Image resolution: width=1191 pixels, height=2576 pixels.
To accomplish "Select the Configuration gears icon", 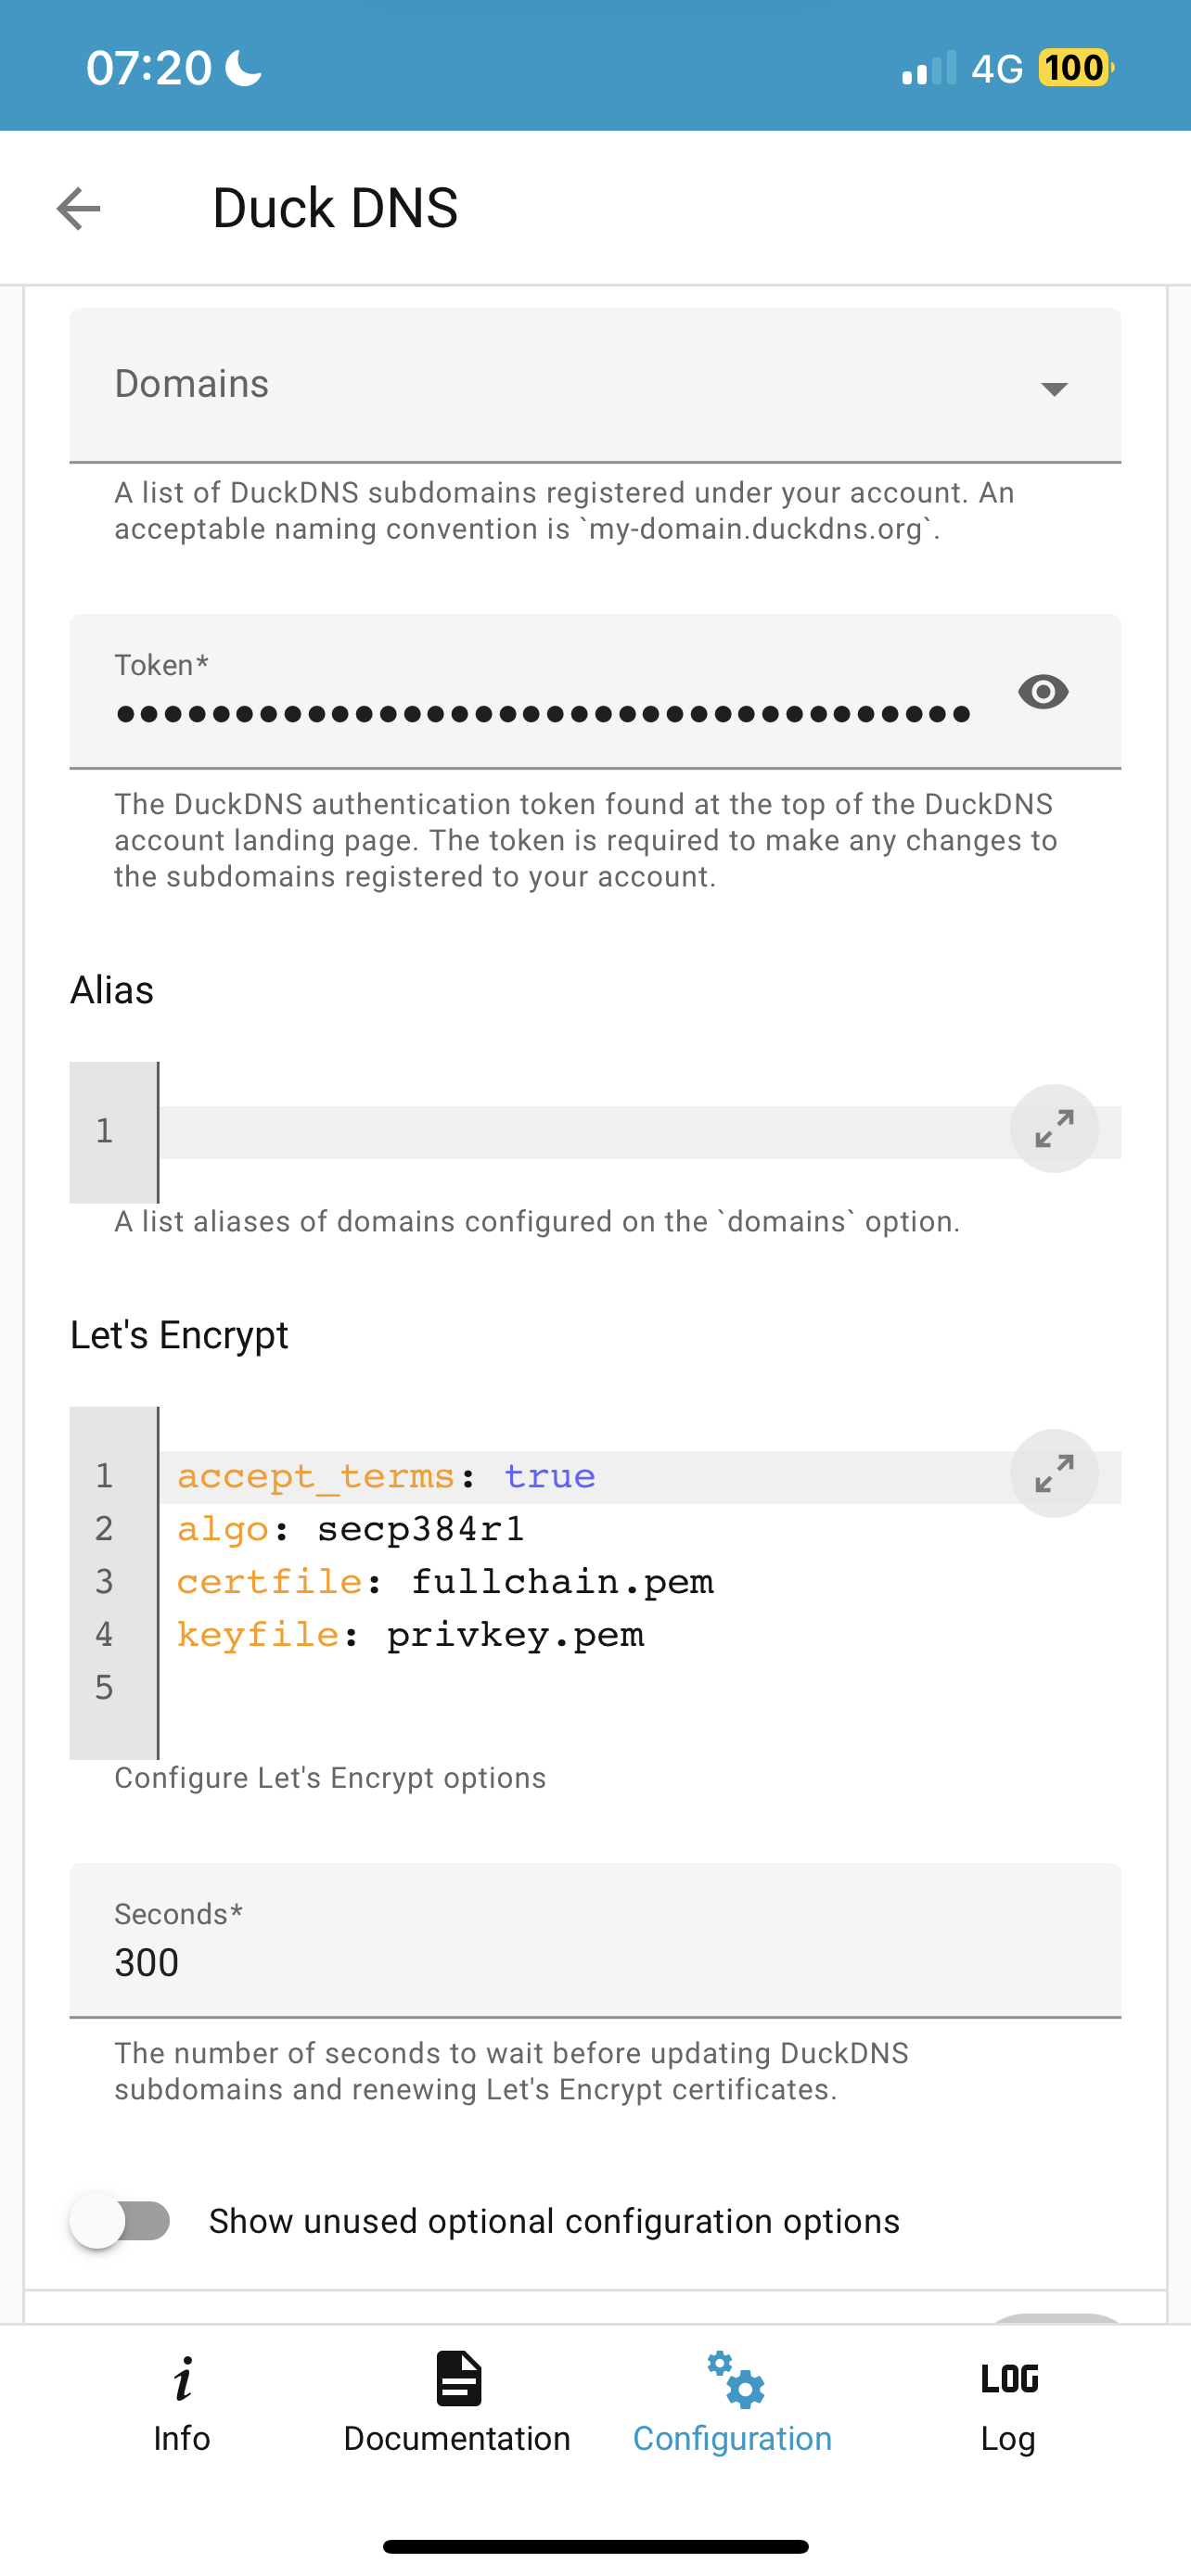I will coord(735,2380).
